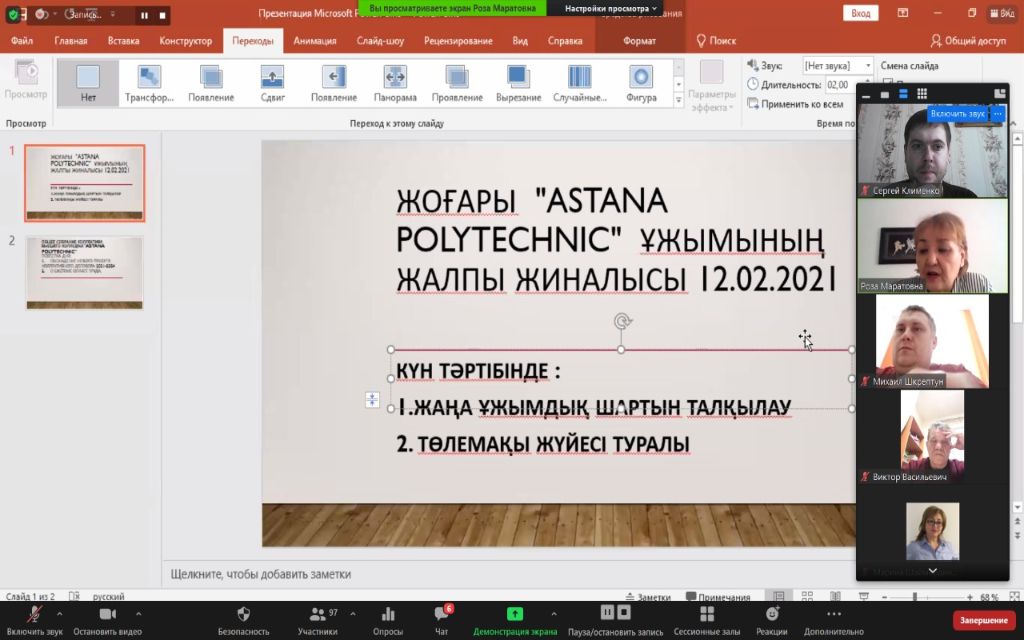Switch to Вставка tab
The height and width of the screenshot is (640, 1024).
(123, 40)
